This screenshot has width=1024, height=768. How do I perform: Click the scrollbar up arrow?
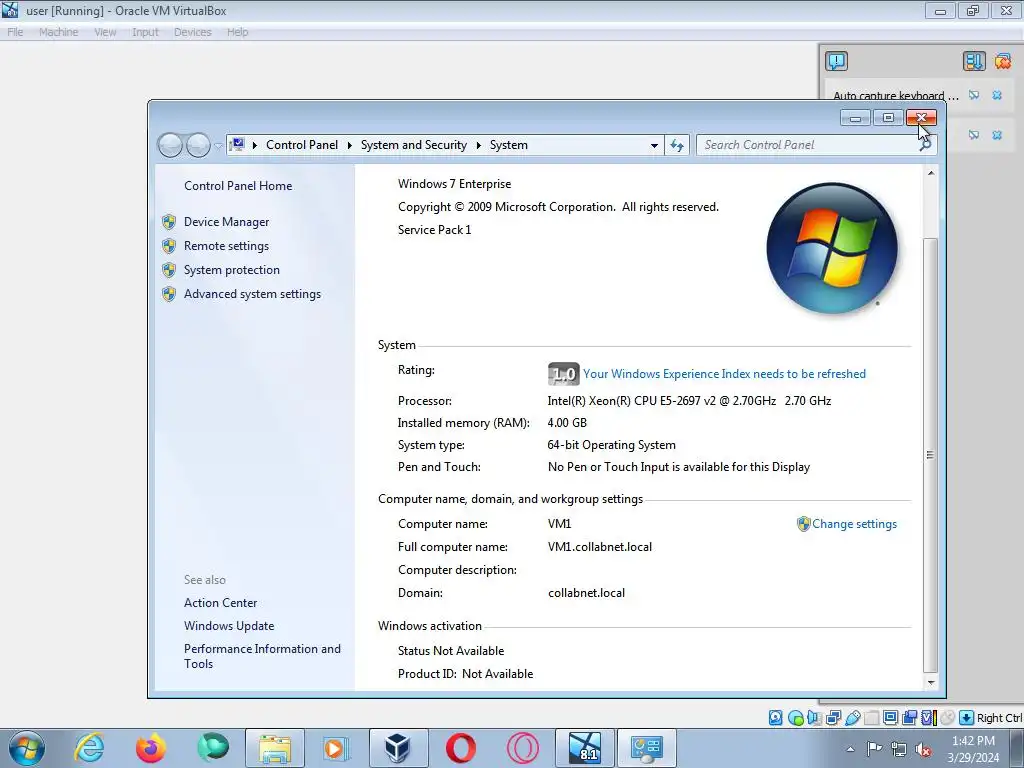[931, 173]
